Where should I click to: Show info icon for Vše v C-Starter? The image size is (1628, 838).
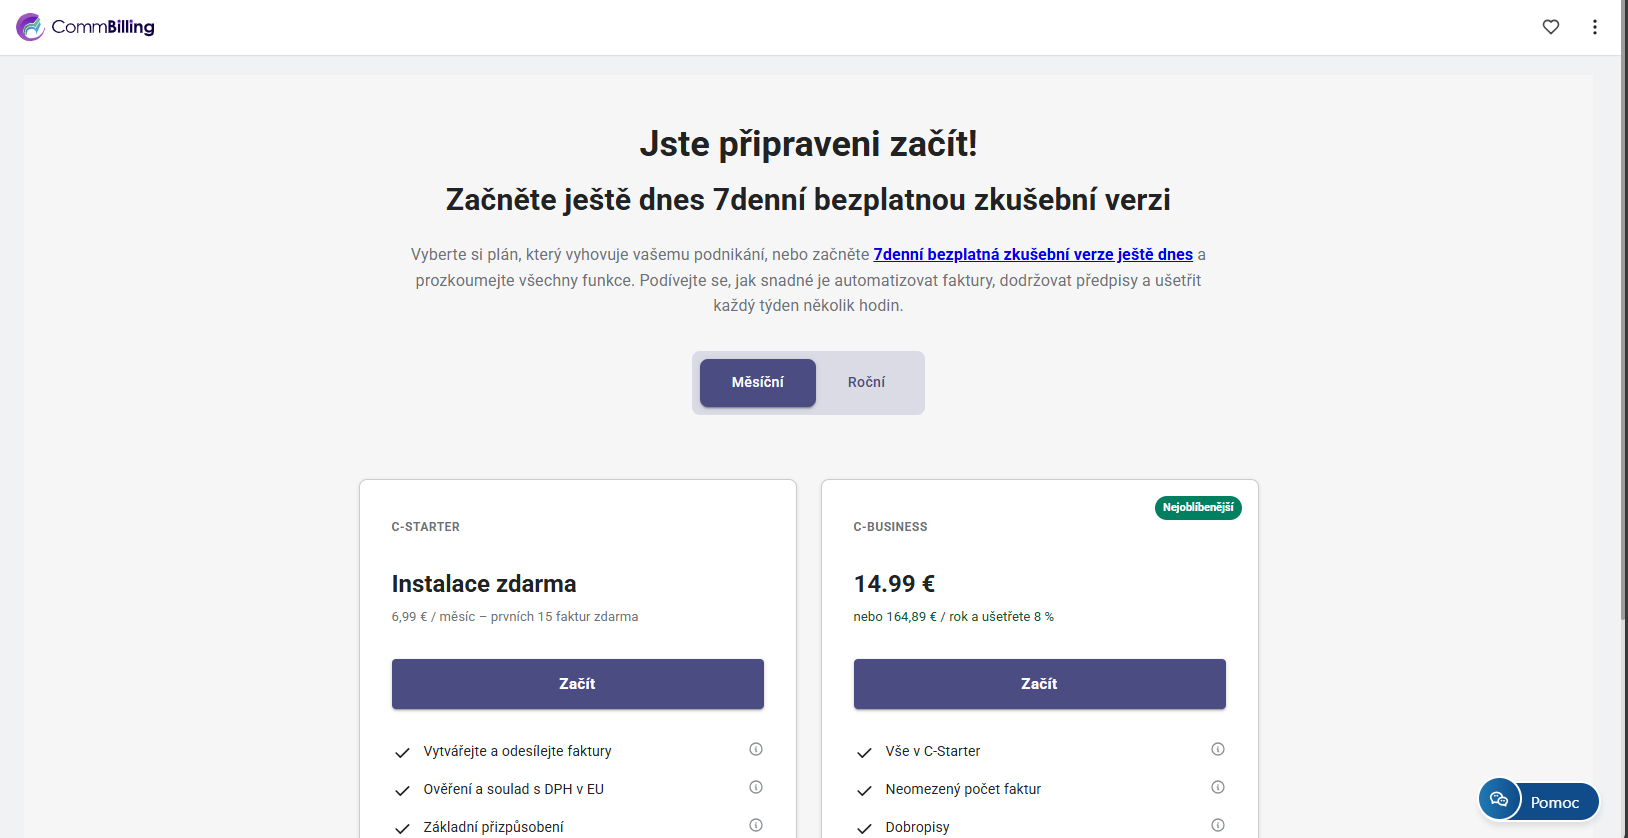click(x=1218, y=749)
